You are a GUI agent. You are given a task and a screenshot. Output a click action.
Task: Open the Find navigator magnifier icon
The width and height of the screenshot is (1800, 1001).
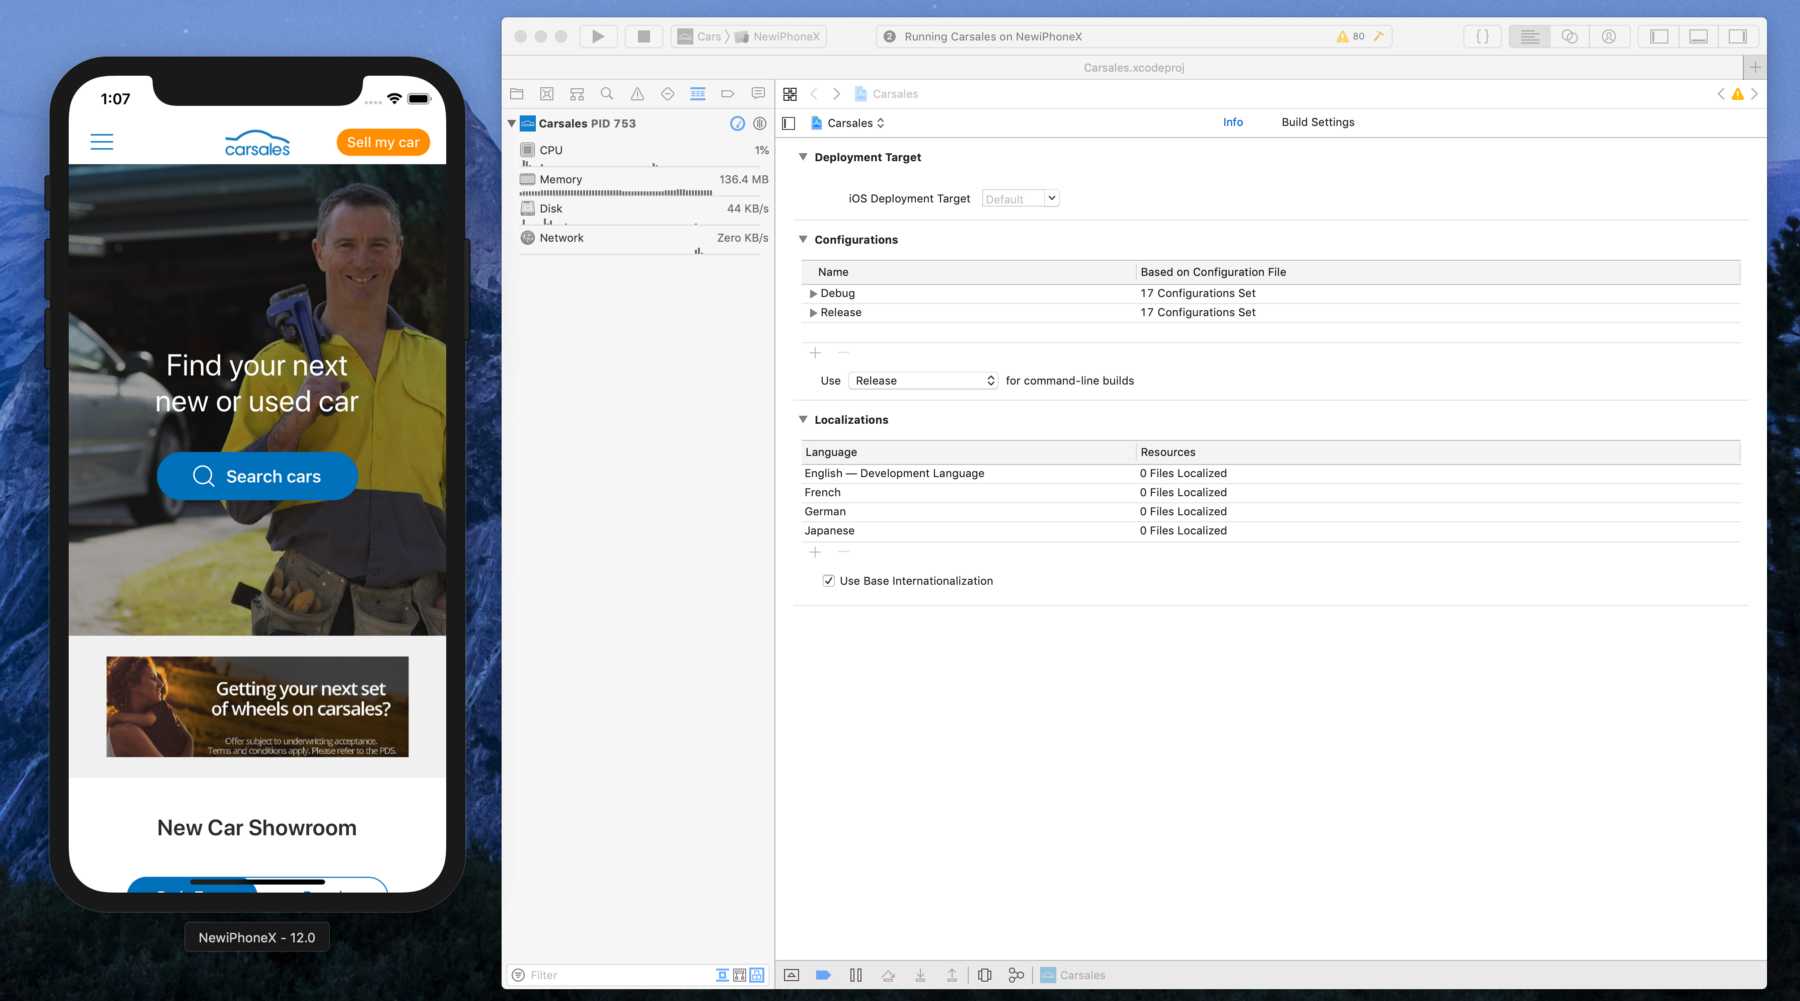click(x=607, y=94)
